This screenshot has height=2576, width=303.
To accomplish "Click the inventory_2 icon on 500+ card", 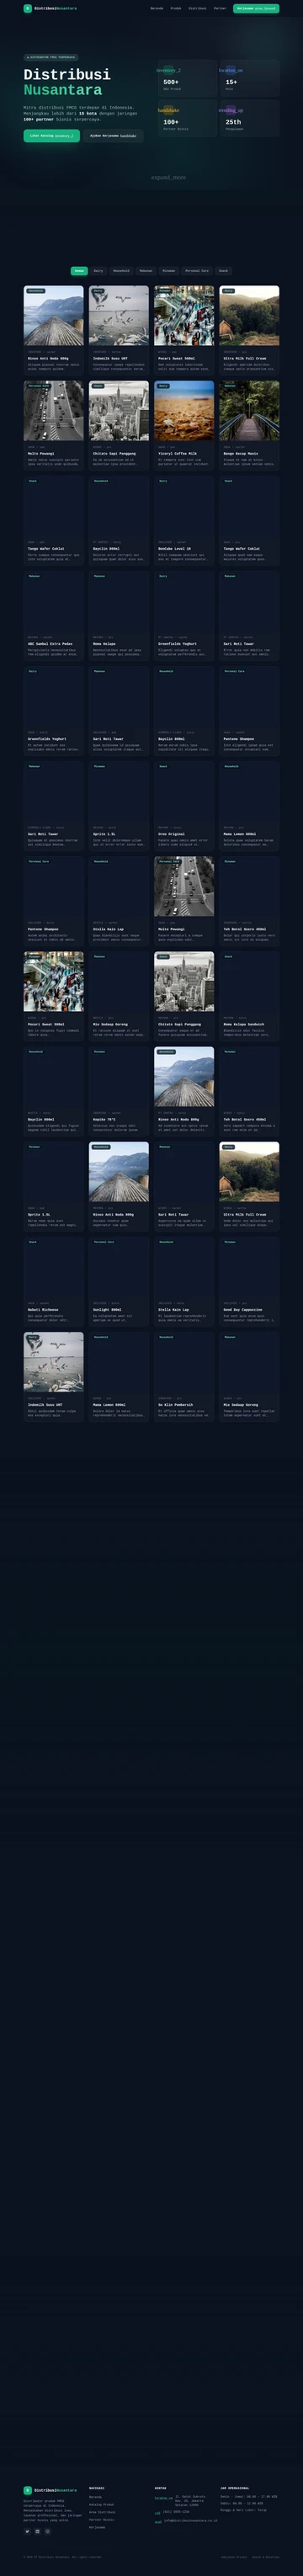I will (168, 71).
